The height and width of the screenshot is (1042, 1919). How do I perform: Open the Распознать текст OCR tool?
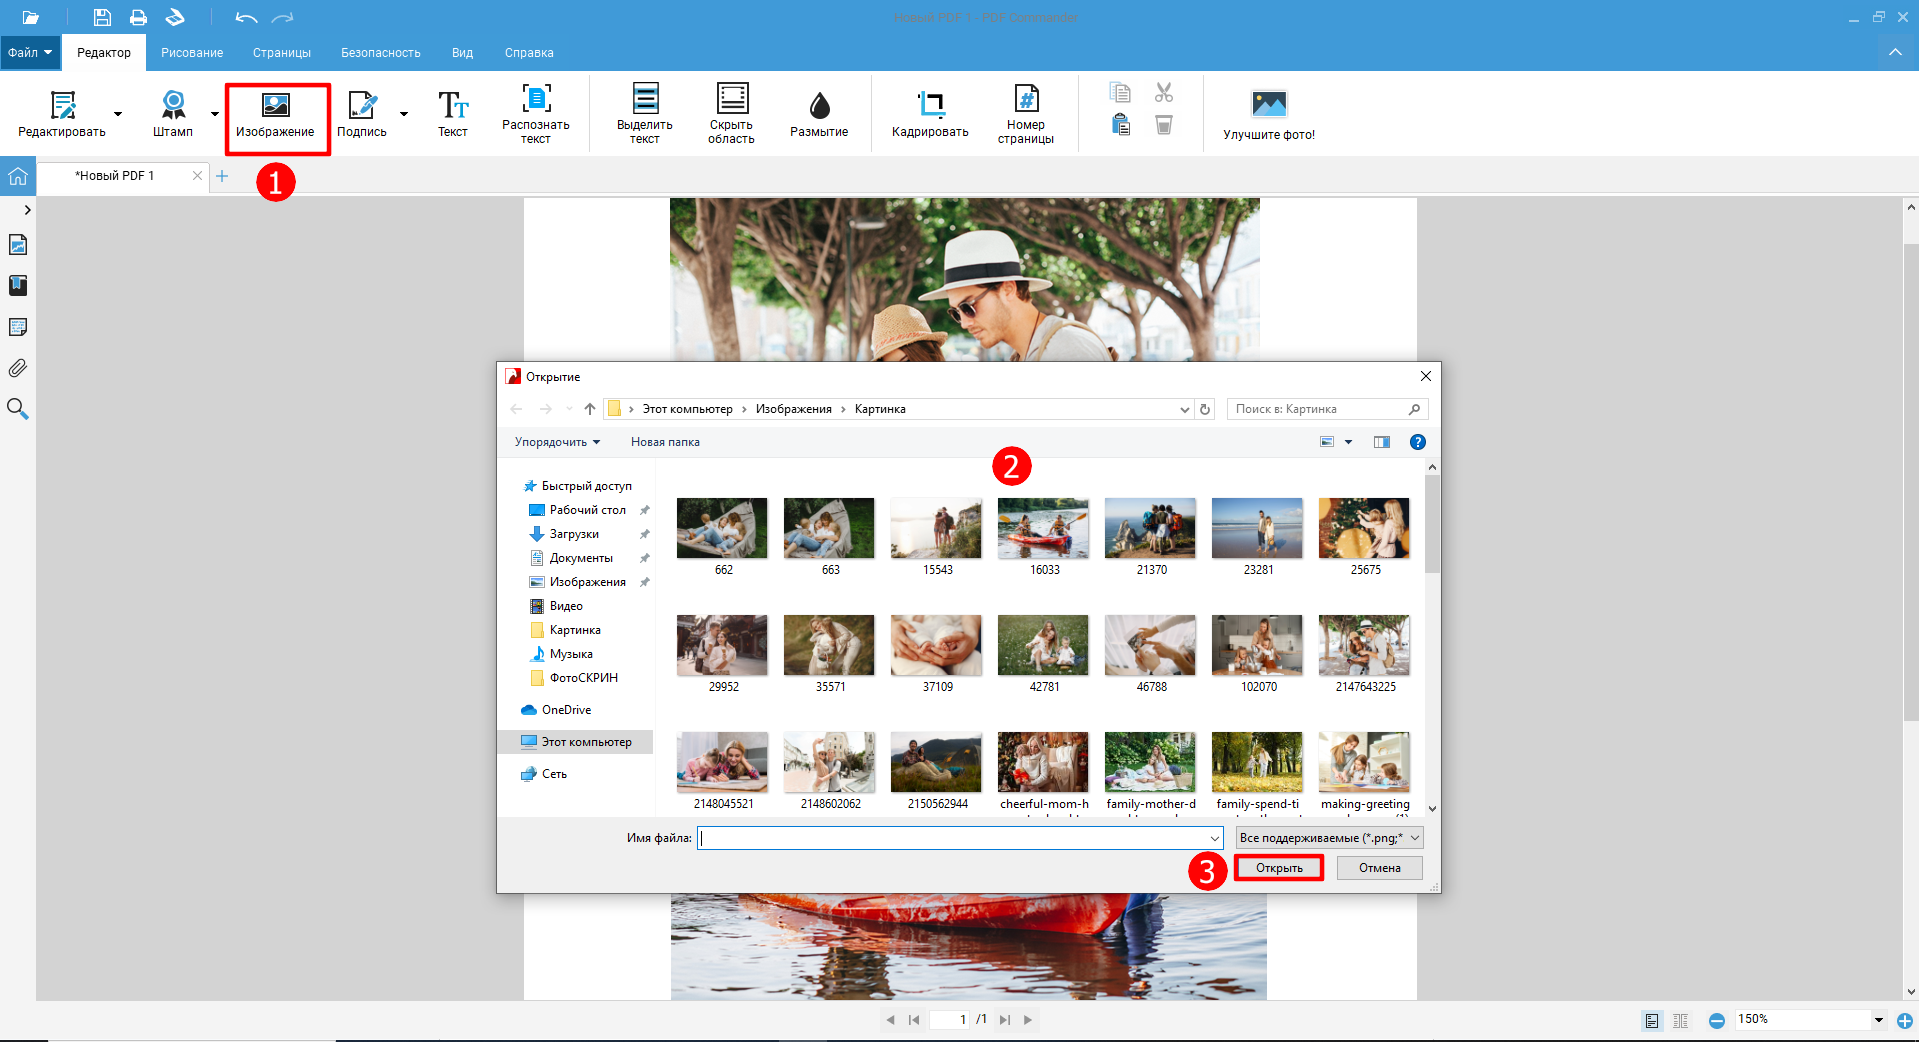point(535,114)
